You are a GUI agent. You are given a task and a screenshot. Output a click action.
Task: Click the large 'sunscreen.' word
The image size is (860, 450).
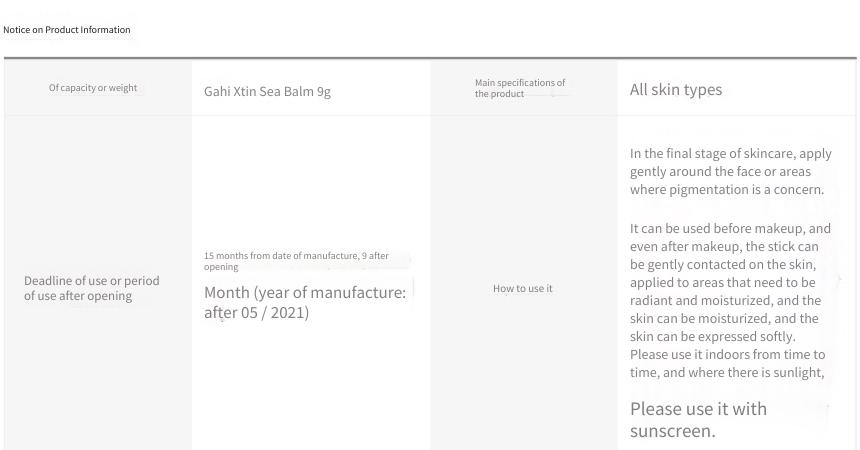tap(672, 431)
